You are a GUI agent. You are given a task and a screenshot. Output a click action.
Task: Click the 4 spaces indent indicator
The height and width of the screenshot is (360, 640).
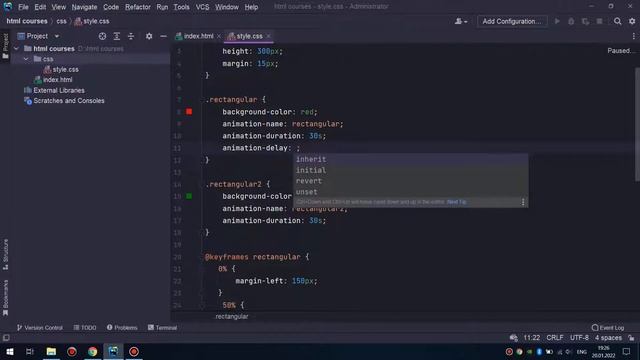coord(608,338)
